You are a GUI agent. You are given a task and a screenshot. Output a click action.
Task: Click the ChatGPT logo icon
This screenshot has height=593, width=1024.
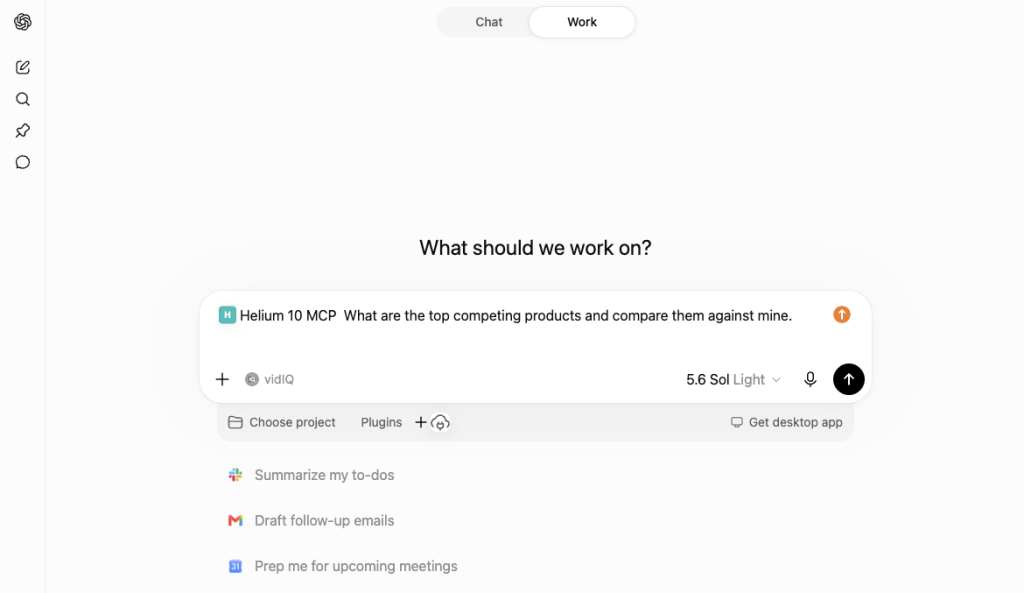[x=23, y=22]
